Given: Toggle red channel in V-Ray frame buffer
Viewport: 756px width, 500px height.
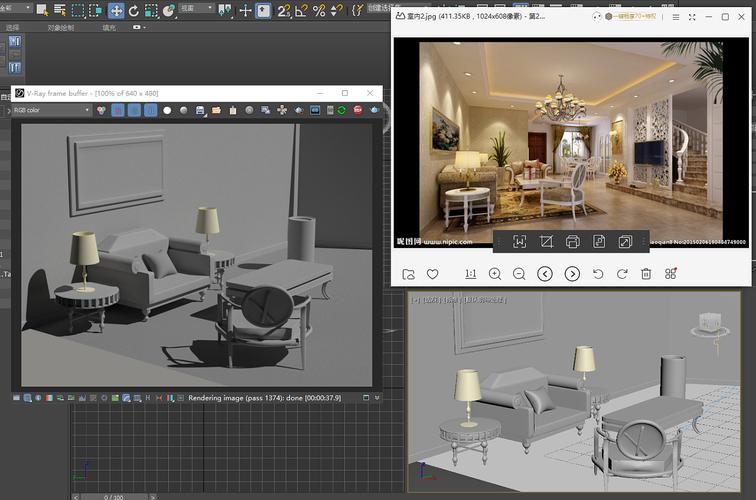Looking at the screenshot, I should pos(118,110).
